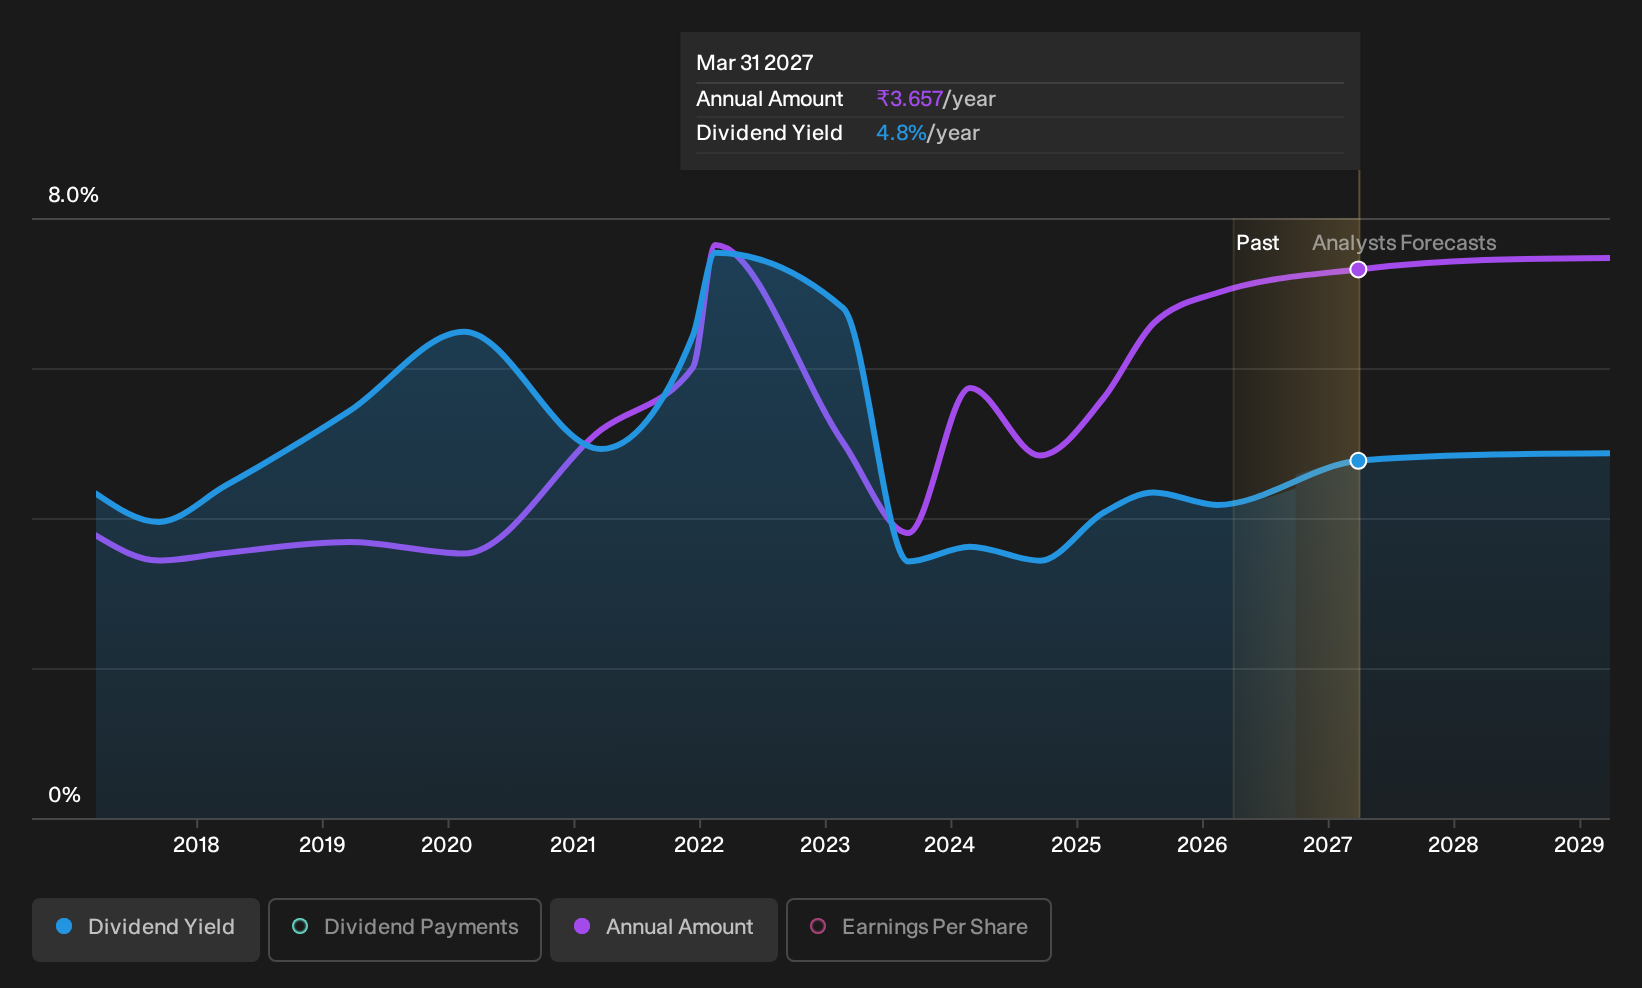Click the hollow circle icon beside Dividend Payments

[300, 926]
